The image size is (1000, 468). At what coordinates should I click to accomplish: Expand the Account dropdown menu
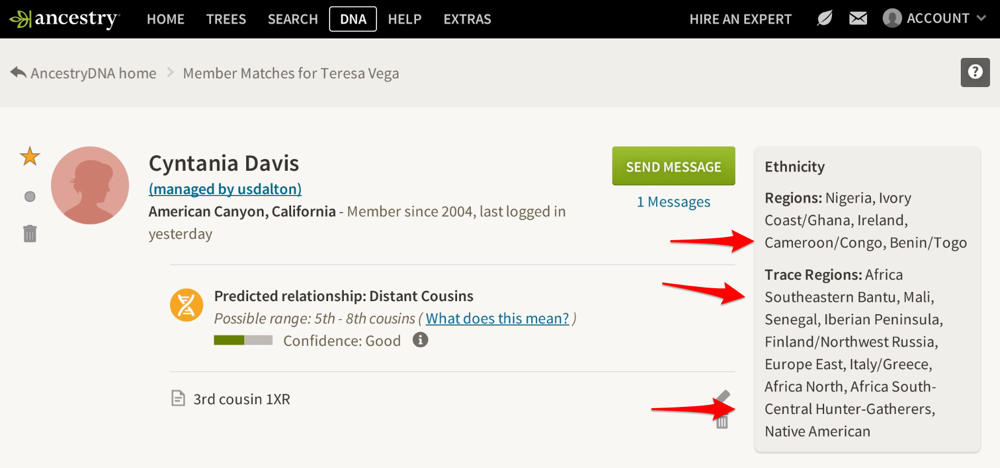click(927, 19)
